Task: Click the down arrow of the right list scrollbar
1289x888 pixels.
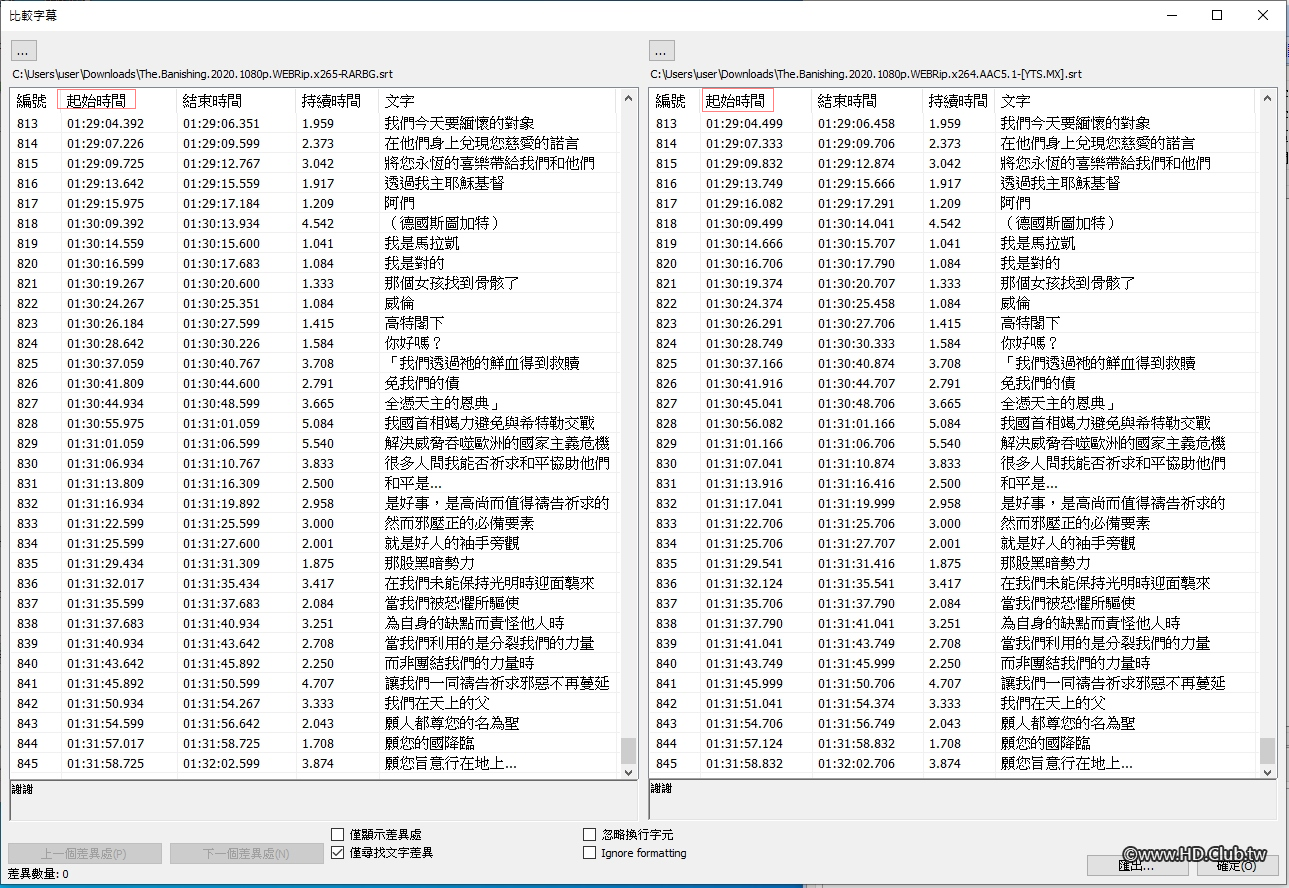Action: click(x=1268, y=772)
